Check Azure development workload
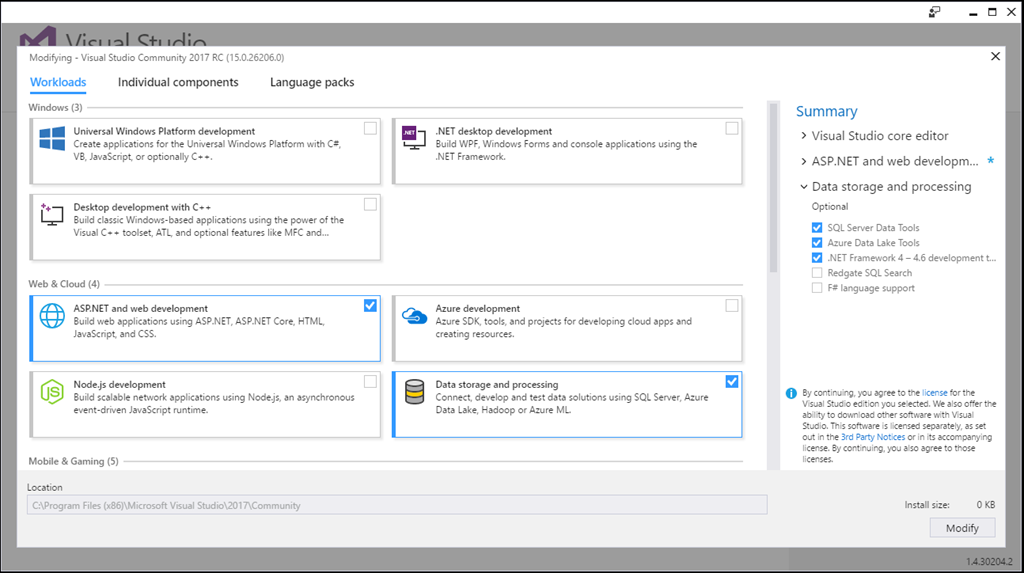Viewport: 1024px width, 573px height. (731, 305)
